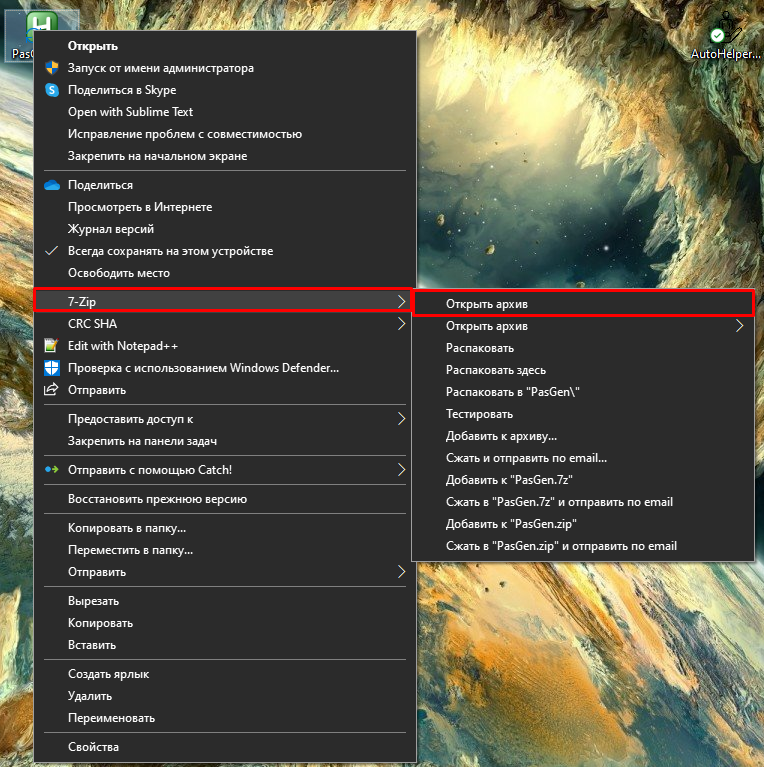Viewport: 764px width, 767px height.
Task: Toggle Всегда сохранять на этом устройстве checkmark
Action: (x=51, y=251)
